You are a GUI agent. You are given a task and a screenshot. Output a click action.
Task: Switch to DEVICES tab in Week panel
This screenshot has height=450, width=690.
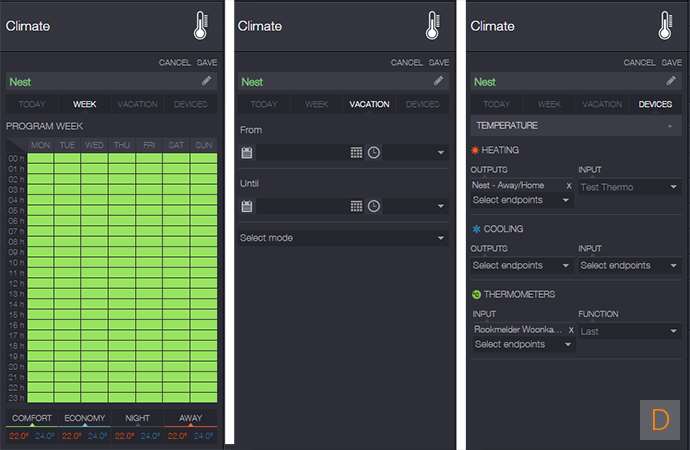pyautogui.click(x=191, y=104)
